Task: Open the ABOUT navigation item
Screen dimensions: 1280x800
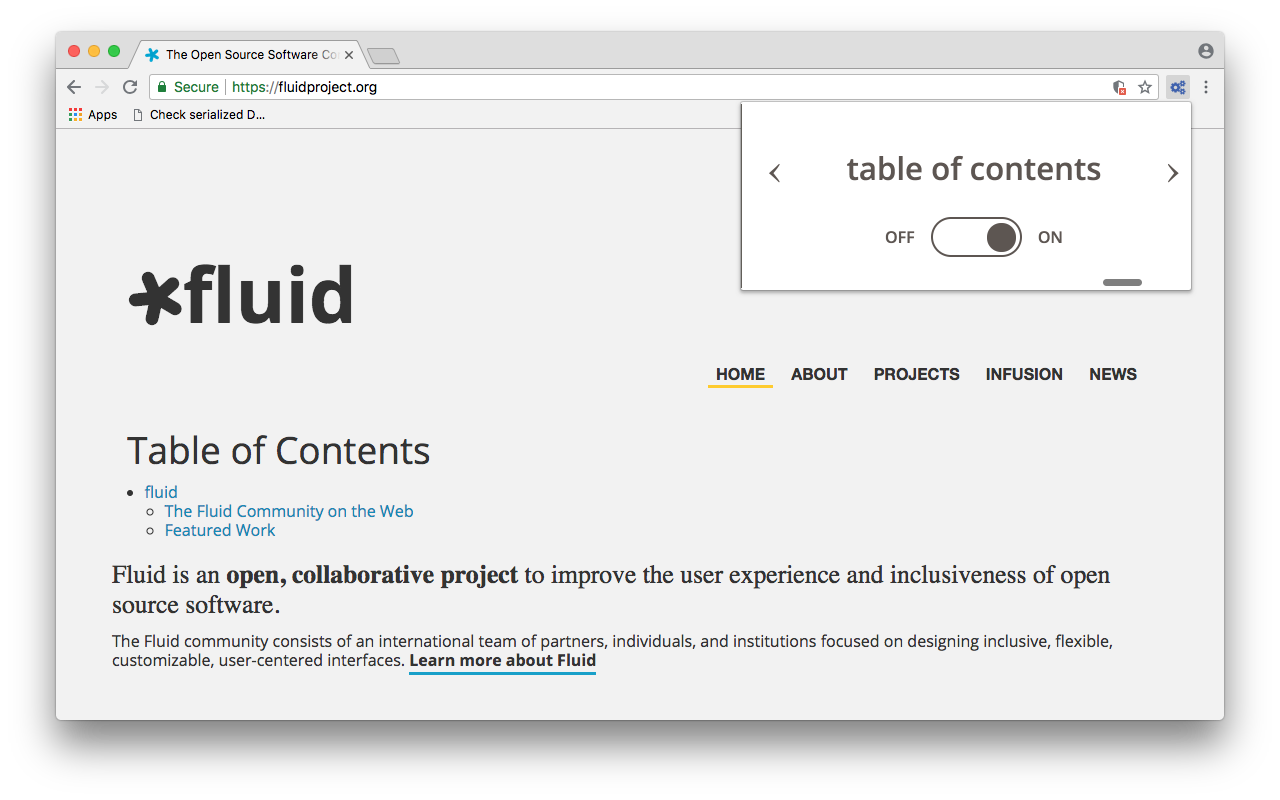Action: coord(819,374)
